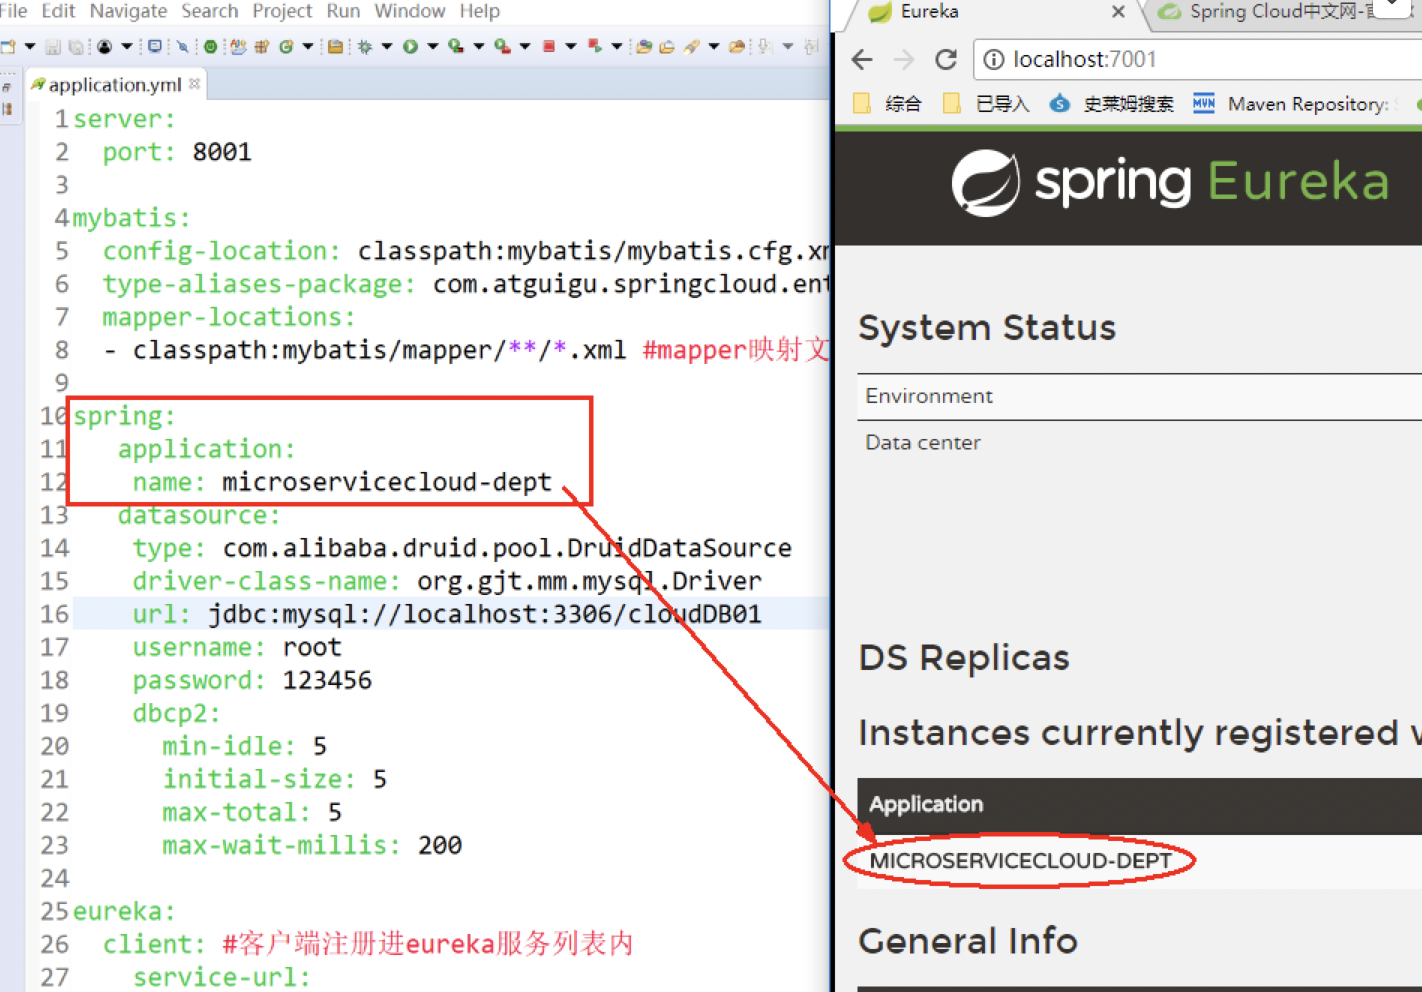Click the Environment row in System Status
This screenshot has width=1422, height=992.
(x=1139, y=396)
